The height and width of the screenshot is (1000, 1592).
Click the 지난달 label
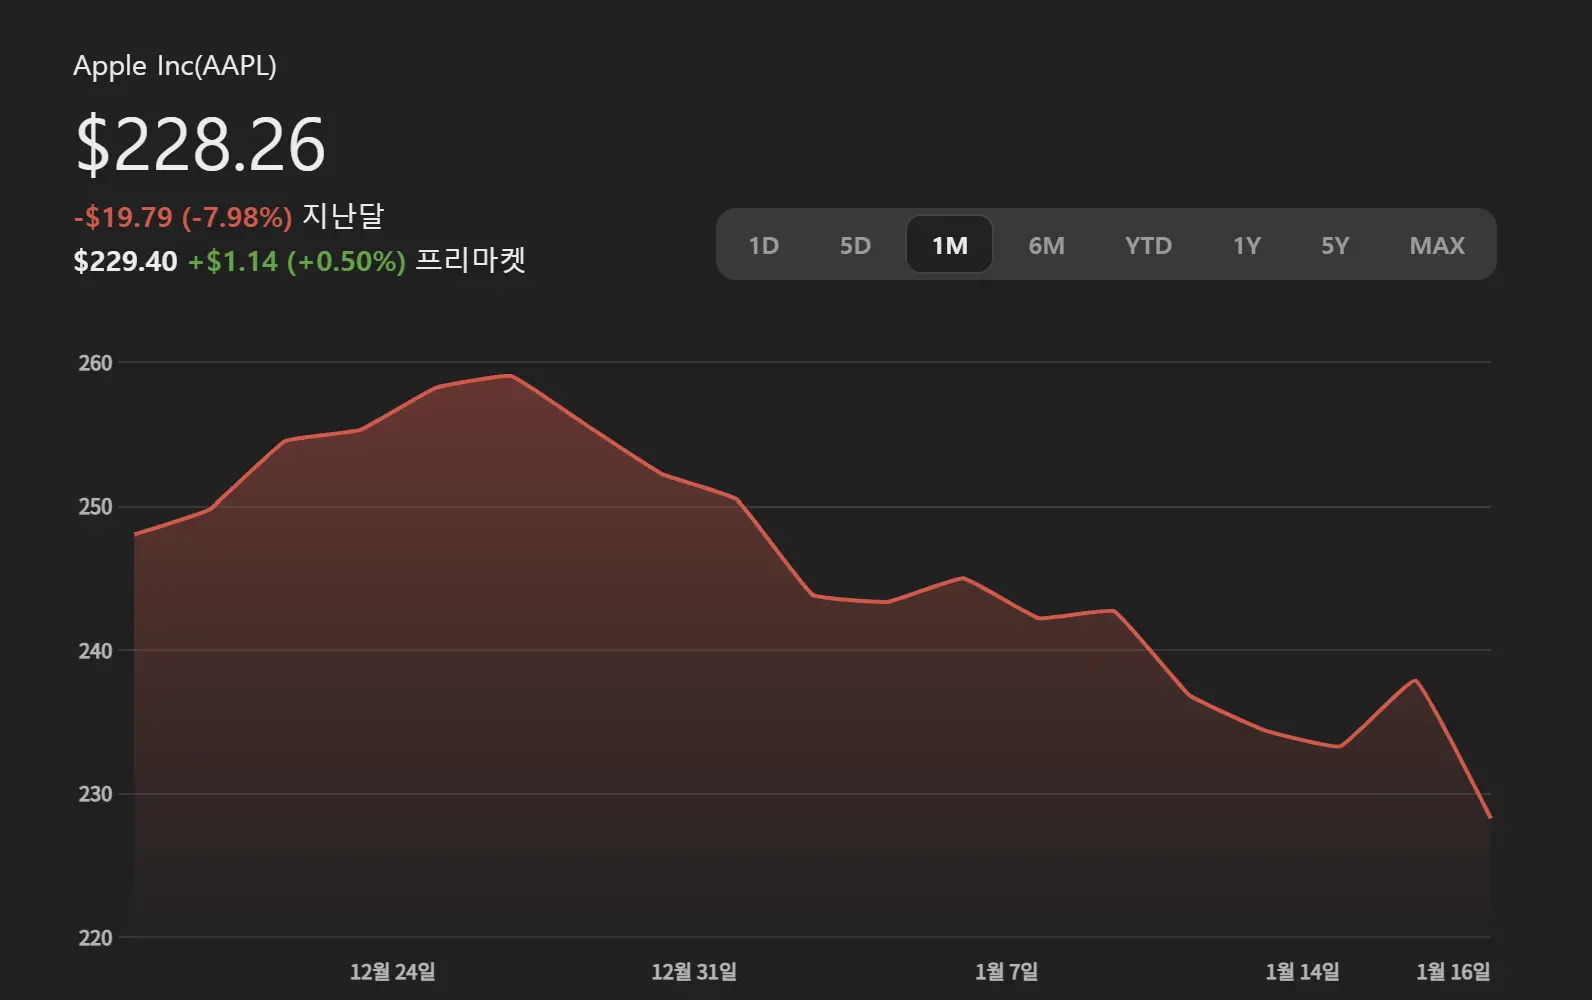pos(343,216)
